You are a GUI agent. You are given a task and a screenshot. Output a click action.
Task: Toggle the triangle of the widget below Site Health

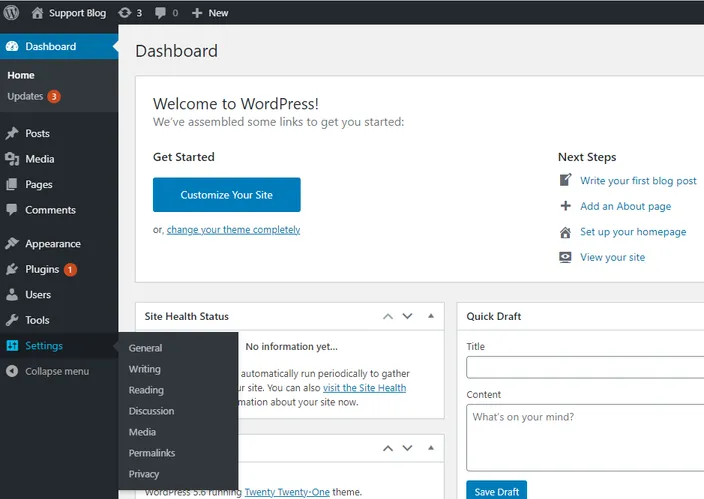431,448
